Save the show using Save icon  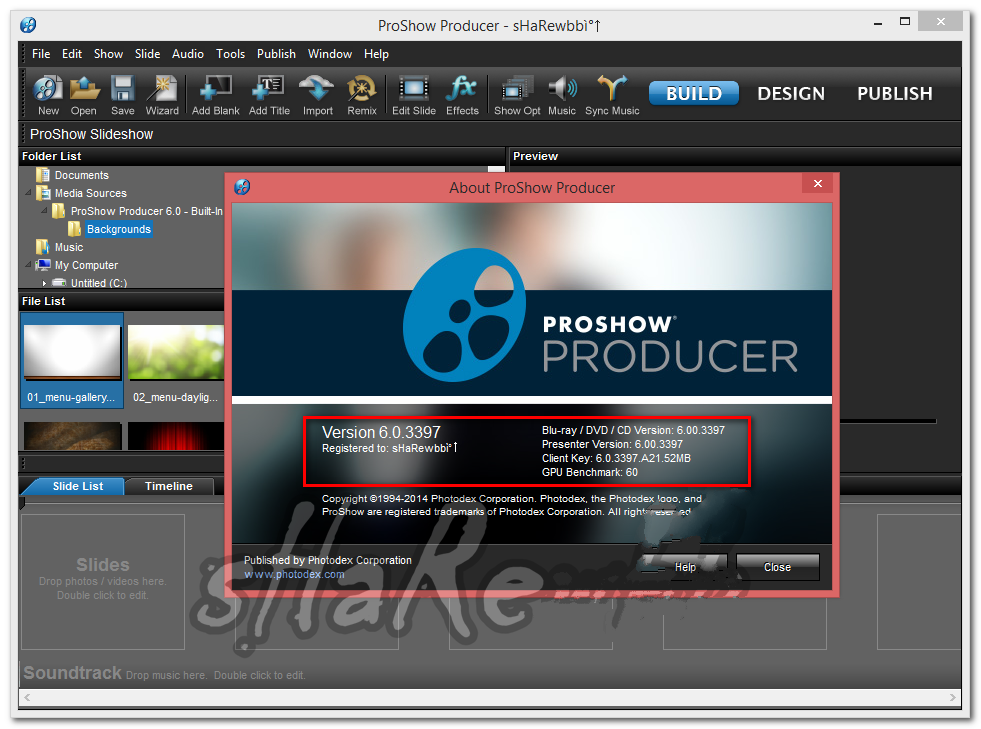(x=123, y=95)
